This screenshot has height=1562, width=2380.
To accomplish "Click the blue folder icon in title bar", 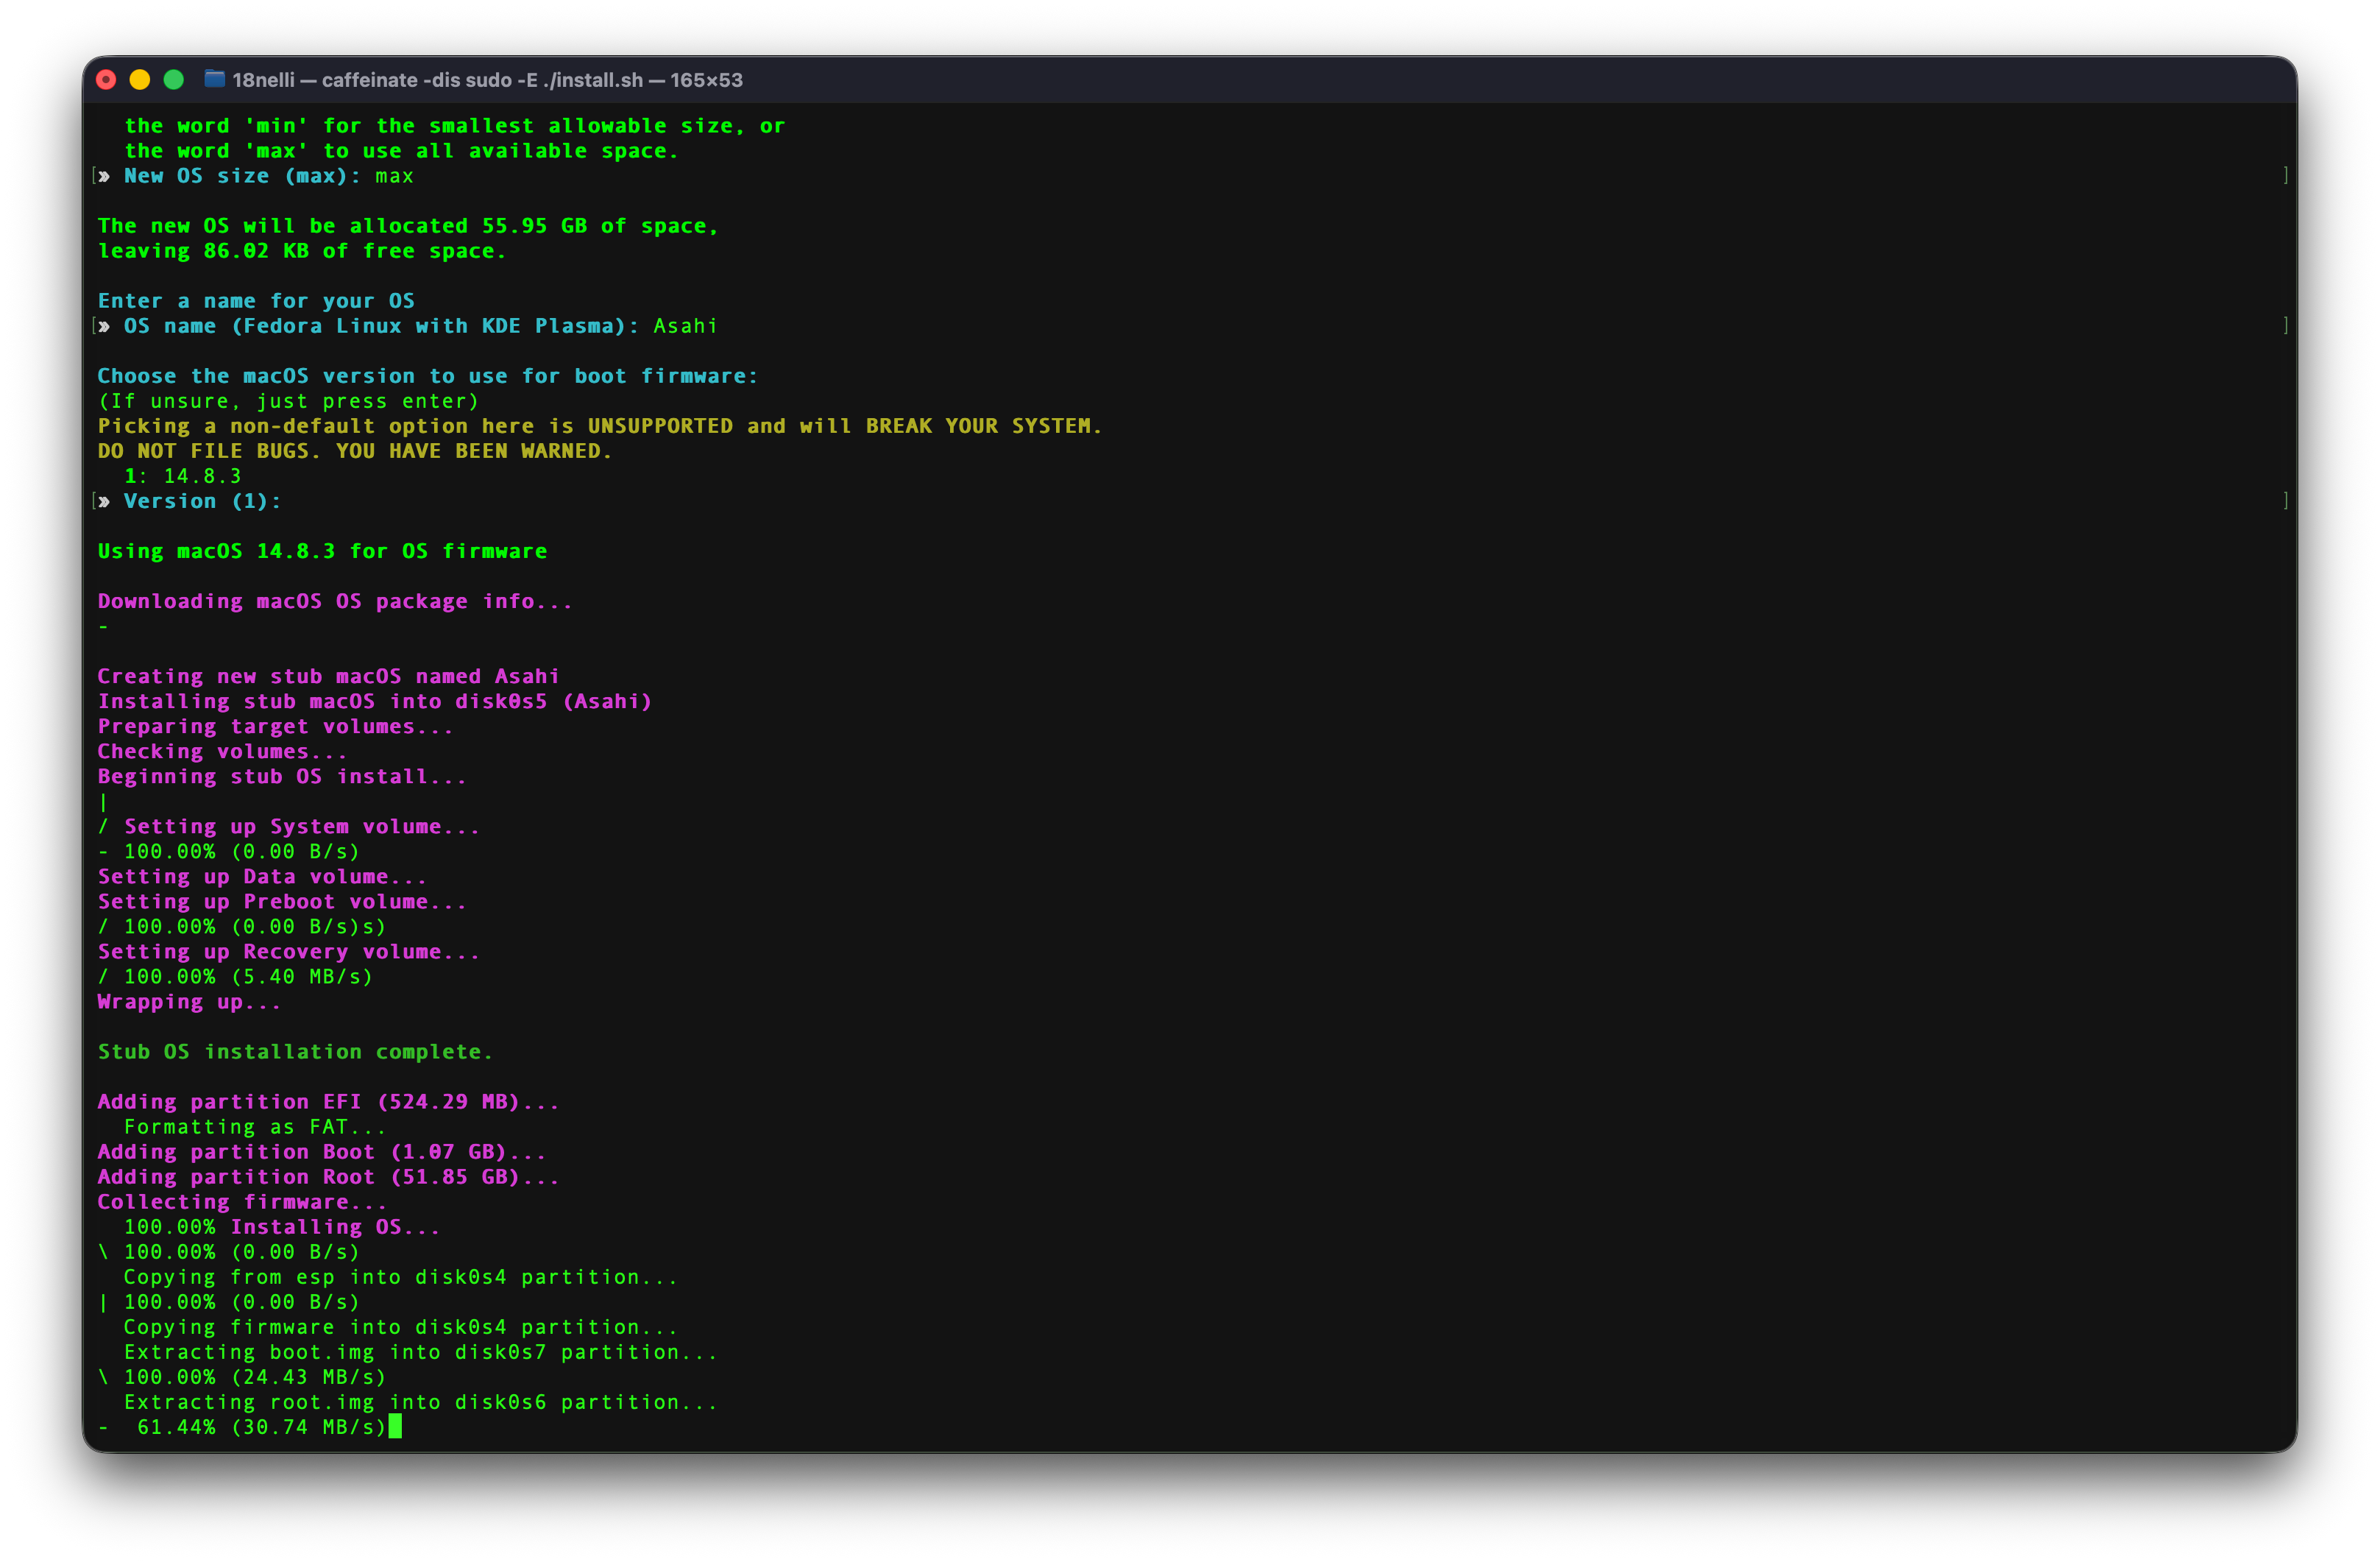I will (214, 79).
